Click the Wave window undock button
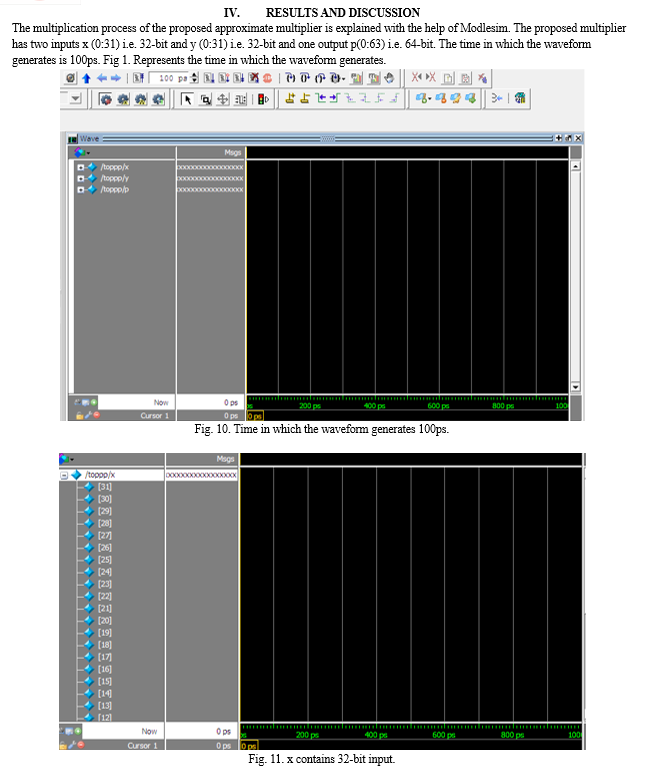 (x=568, y=138)
